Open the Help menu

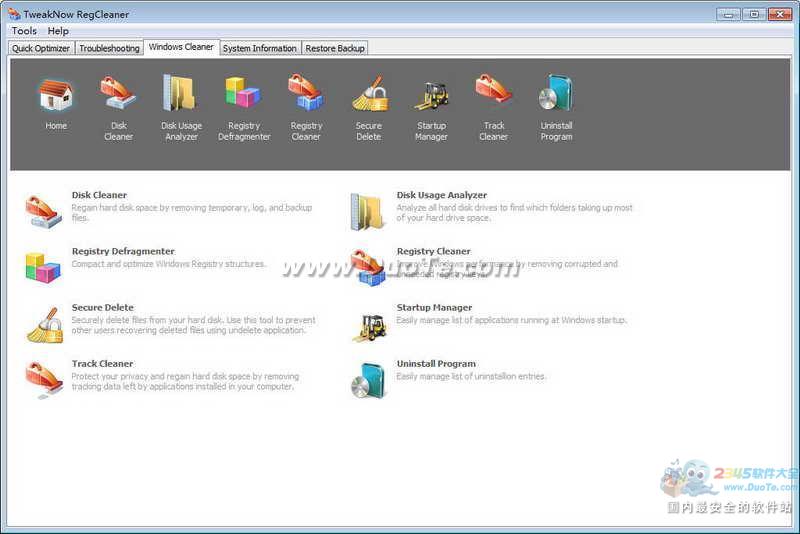tap(58, 31)
